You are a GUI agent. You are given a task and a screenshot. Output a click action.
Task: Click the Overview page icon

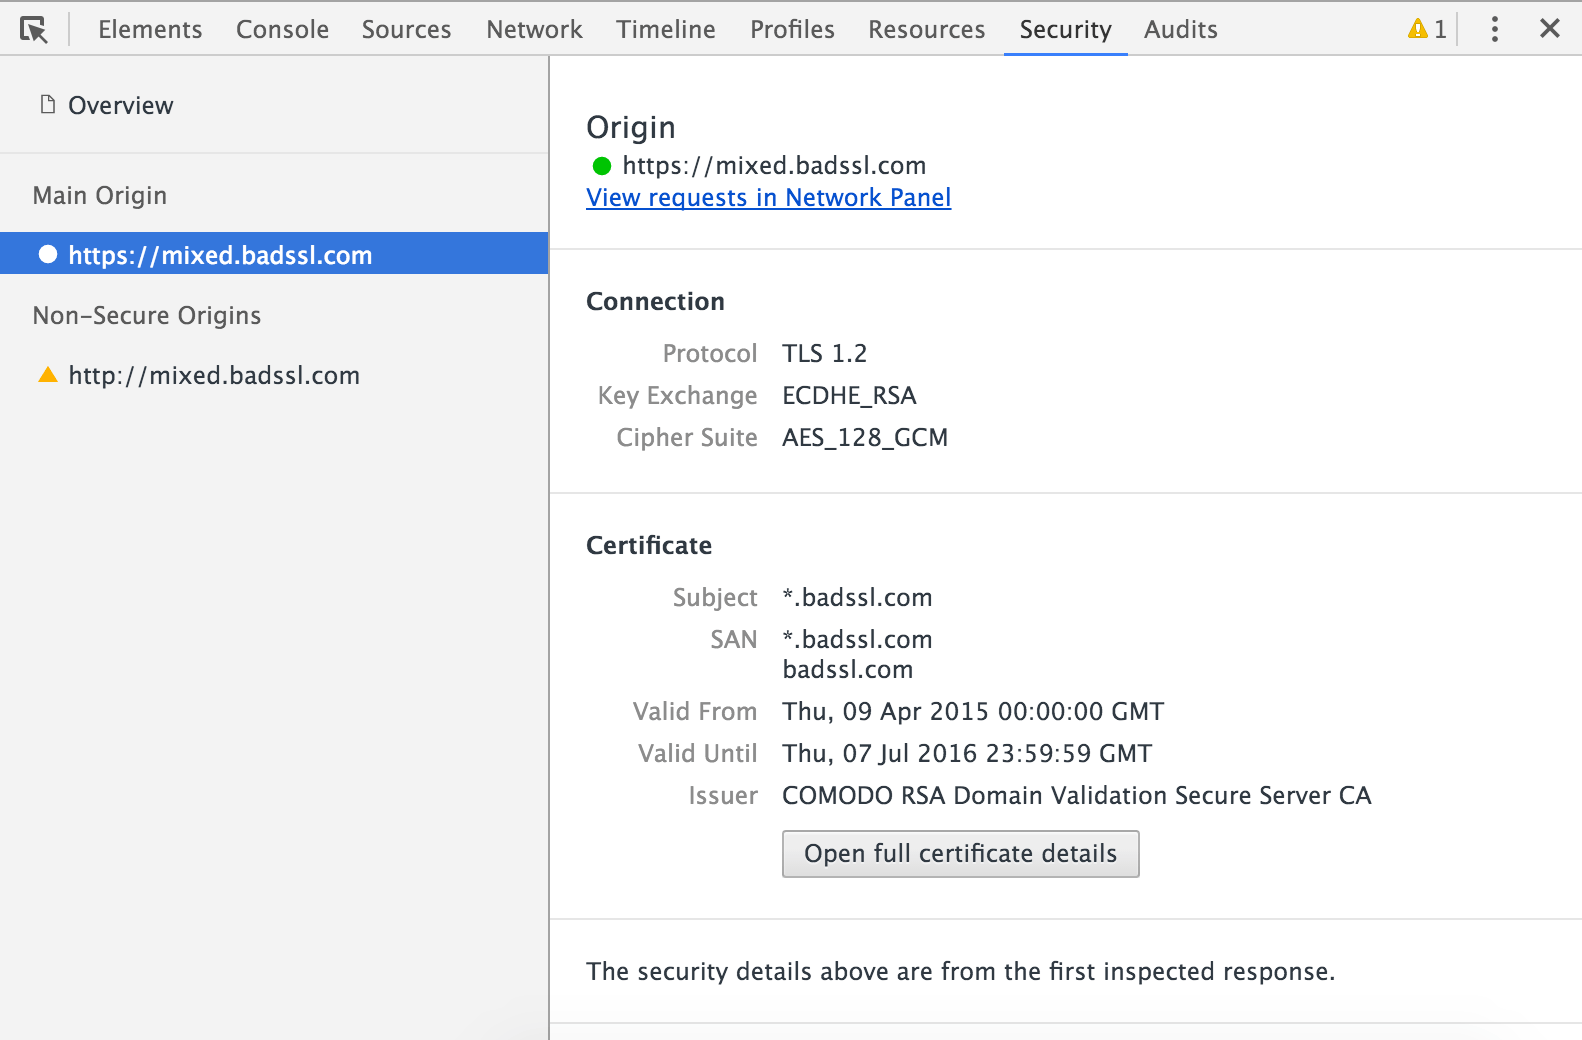(x=47, y=105)
